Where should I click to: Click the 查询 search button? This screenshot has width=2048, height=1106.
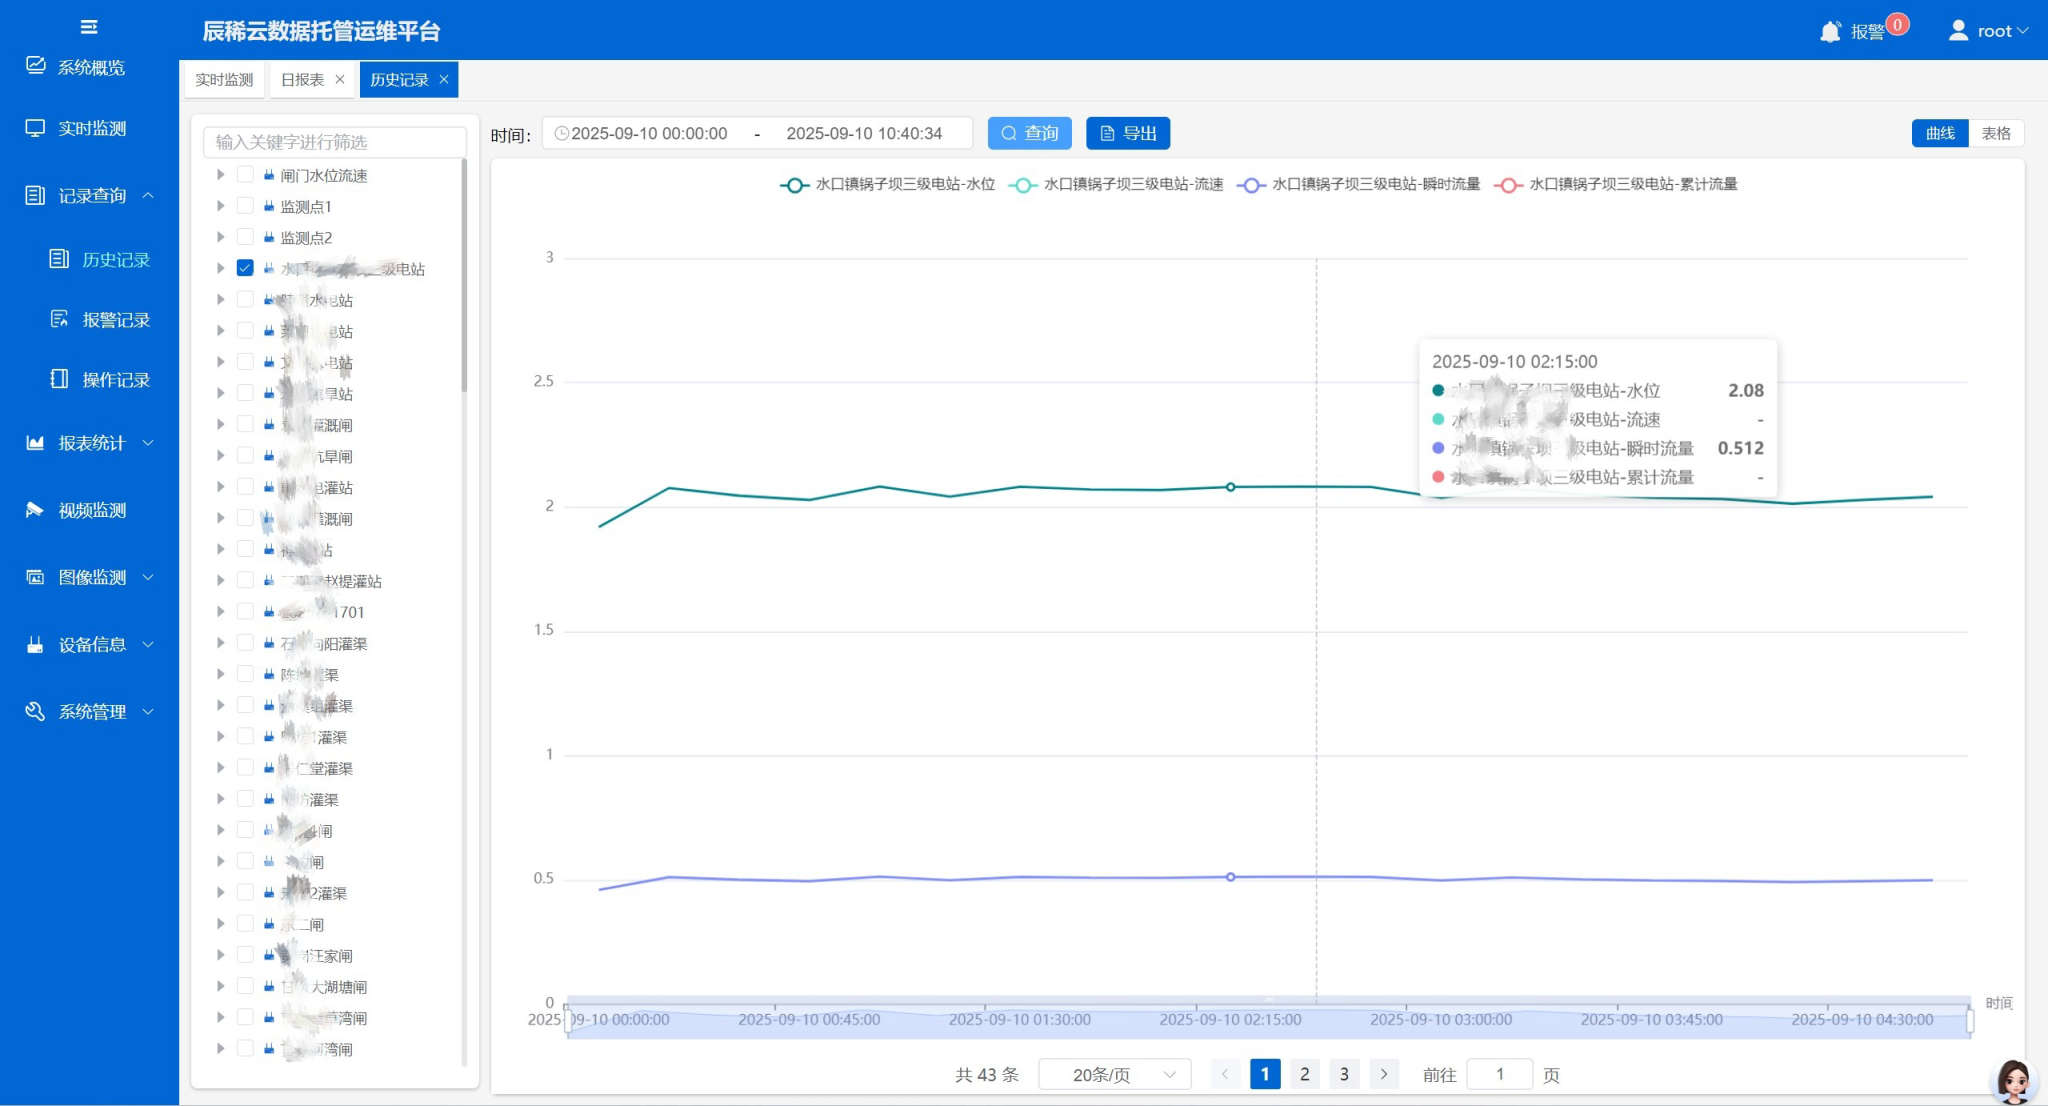[x=1029, y=133]
